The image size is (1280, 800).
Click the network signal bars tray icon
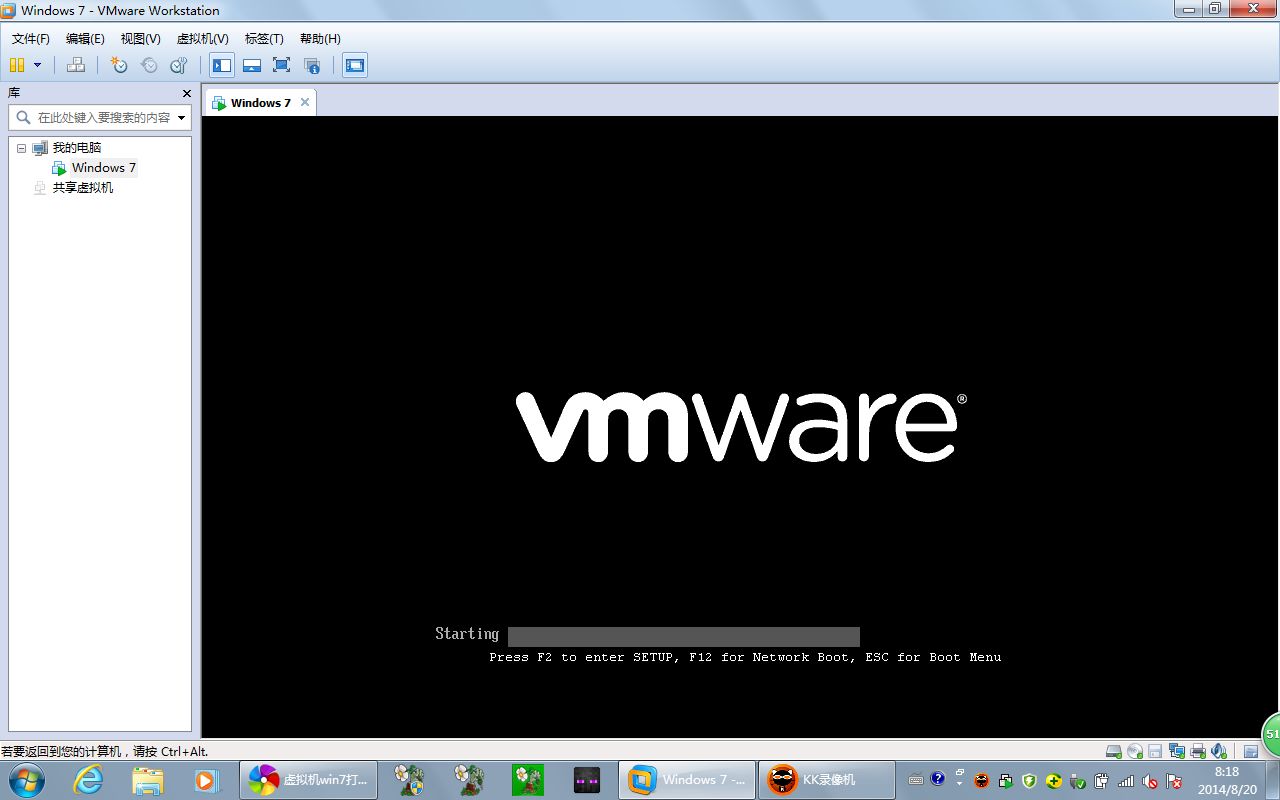point(1126,781)
